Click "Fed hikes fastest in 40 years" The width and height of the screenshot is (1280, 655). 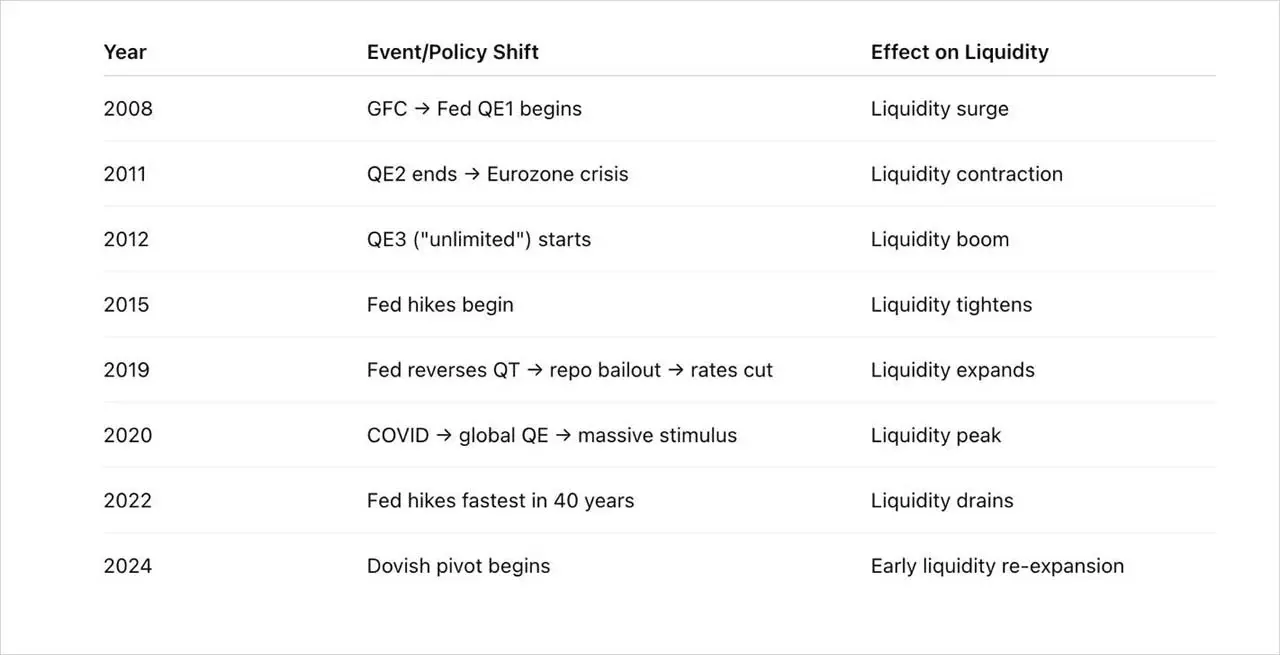pos(500,500)
